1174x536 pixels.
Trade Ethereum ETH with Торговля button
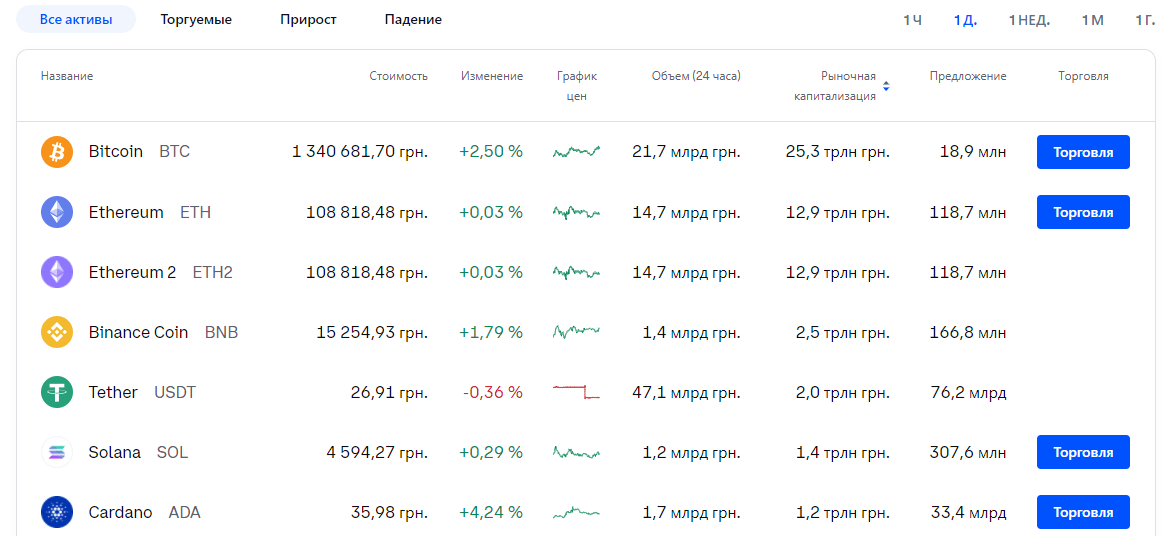pos(1083,212)
